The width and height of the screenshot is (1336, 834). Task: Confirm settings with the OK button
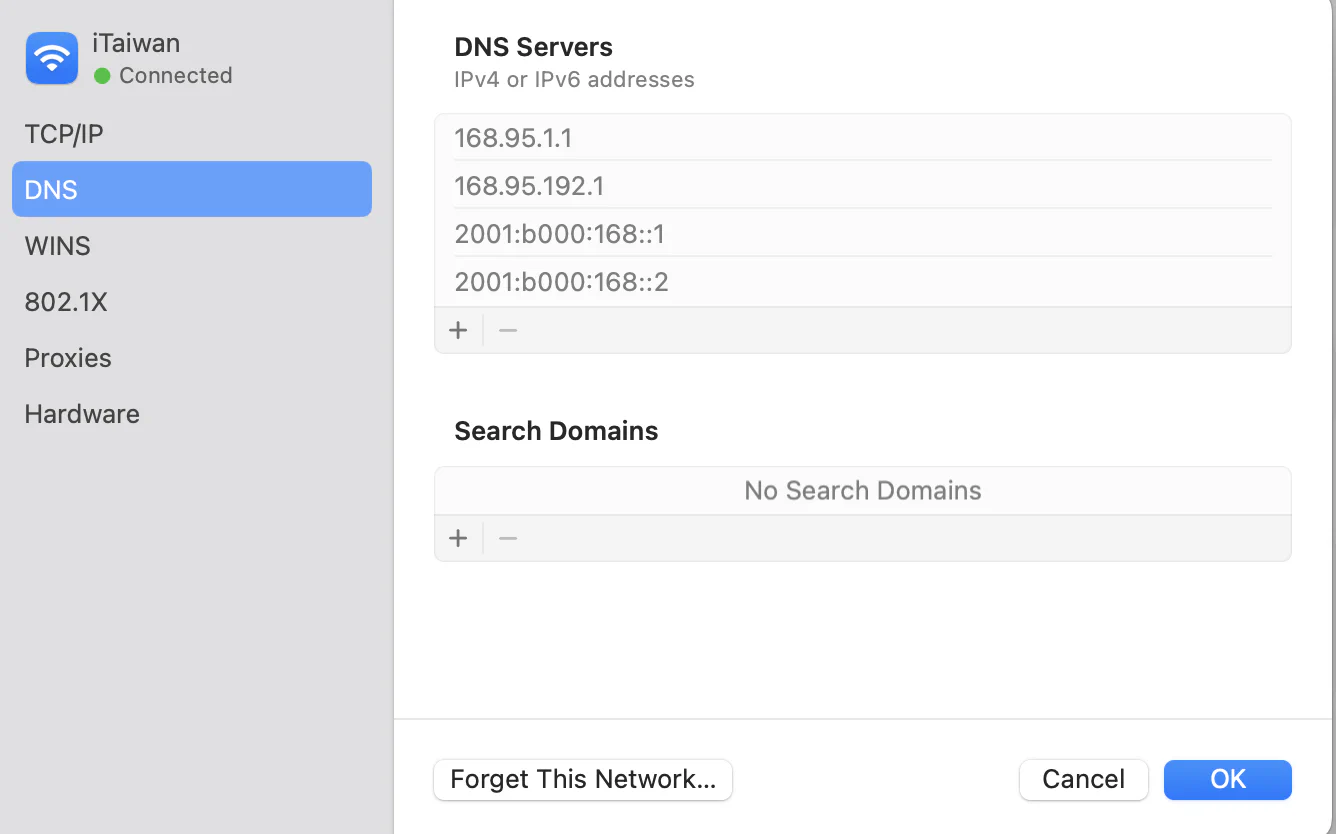click(1227, 780)
